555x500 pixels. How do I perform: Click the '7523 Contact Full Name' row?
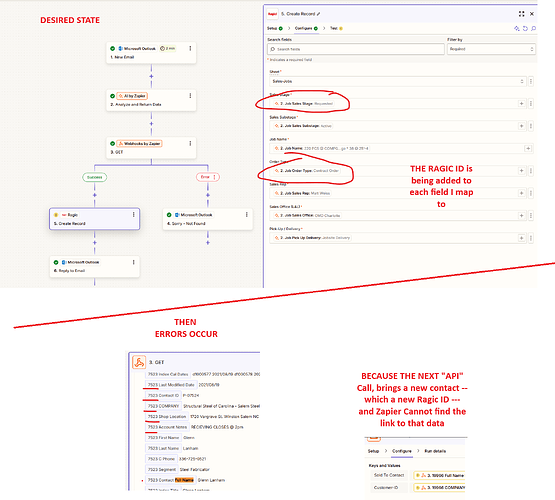[x=186, y=480]
